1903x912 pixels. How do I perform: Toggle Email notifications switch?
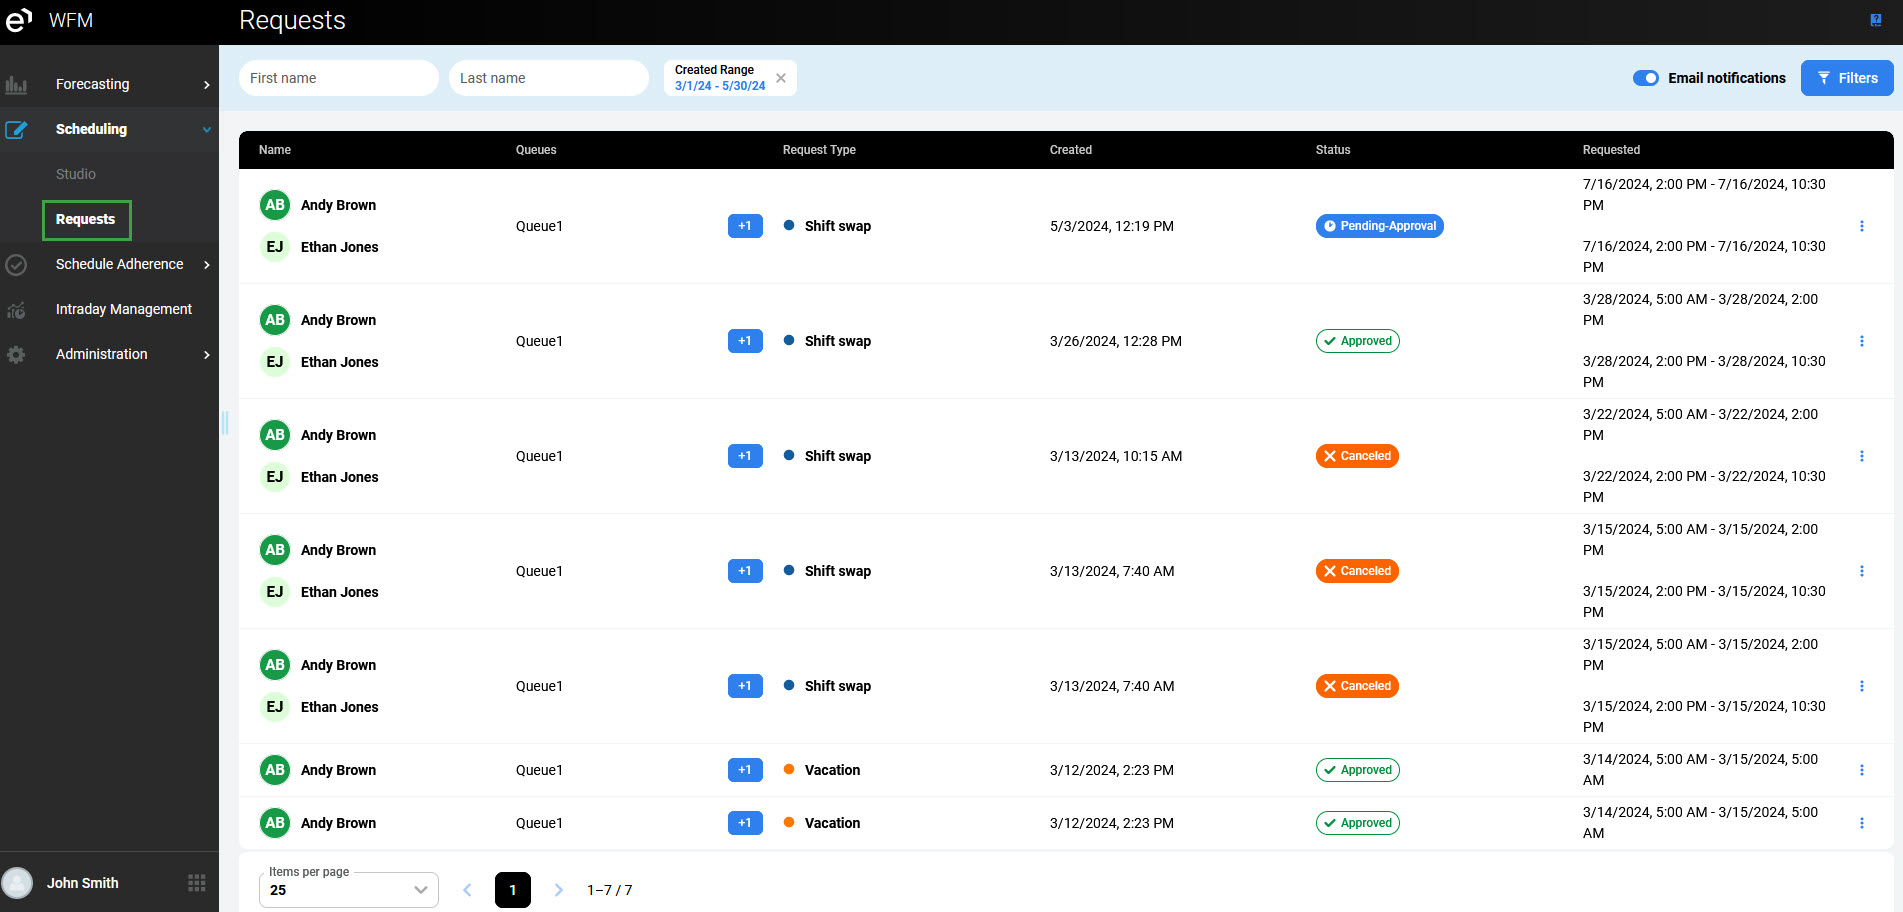coord(1645,78)
